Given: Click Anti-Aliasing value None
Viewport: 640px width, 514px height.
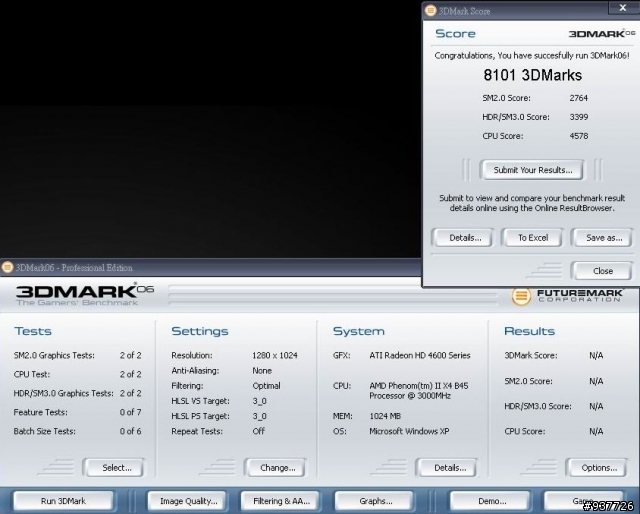Looking at the screenshot, I should pos(262,371).
